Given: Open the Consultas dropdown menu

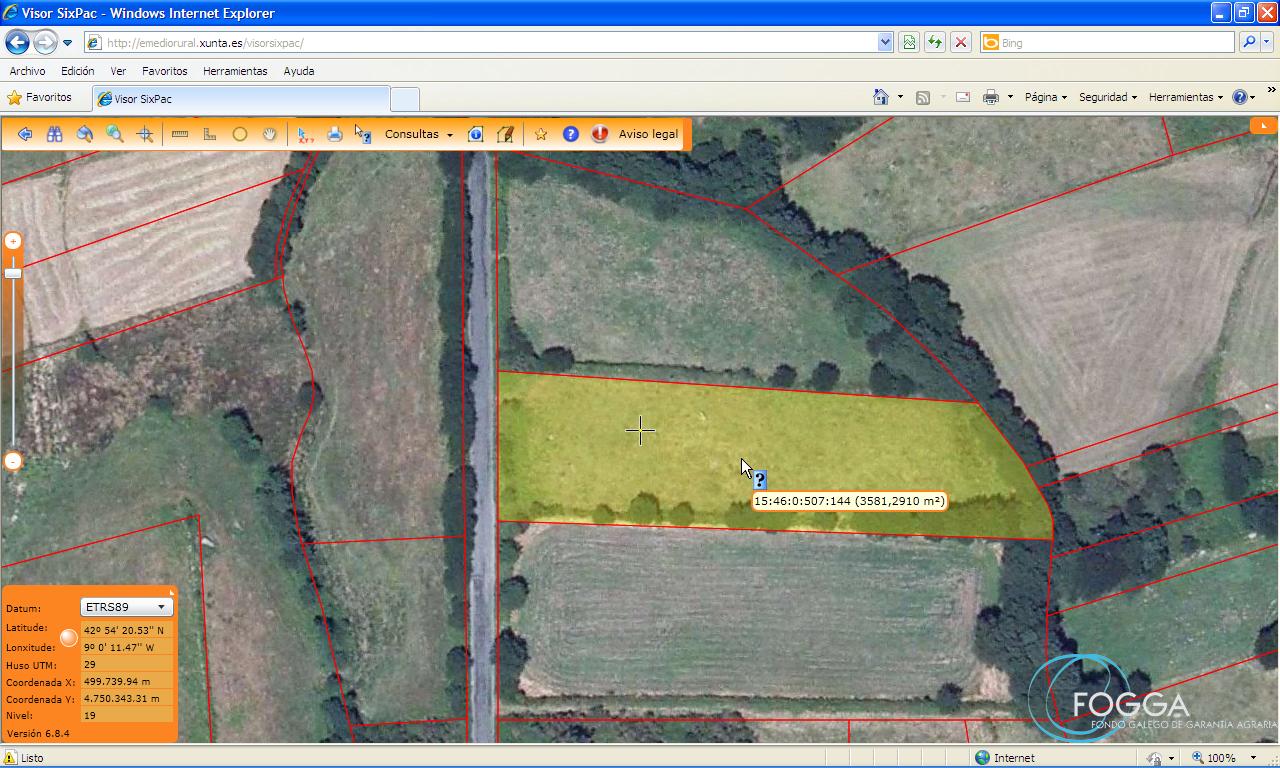Looking at the screenshot, I should [x=418, y=134].
